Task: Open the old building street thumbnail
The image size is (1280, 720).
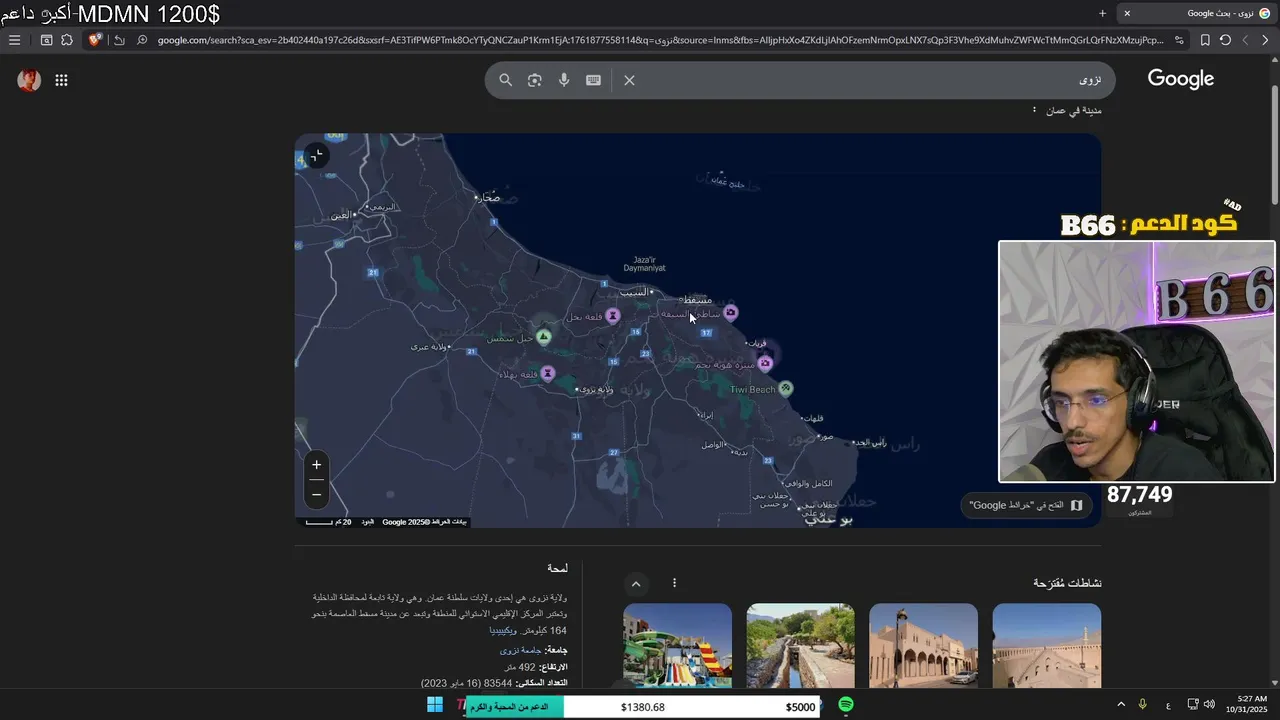Action: (923, 645)
